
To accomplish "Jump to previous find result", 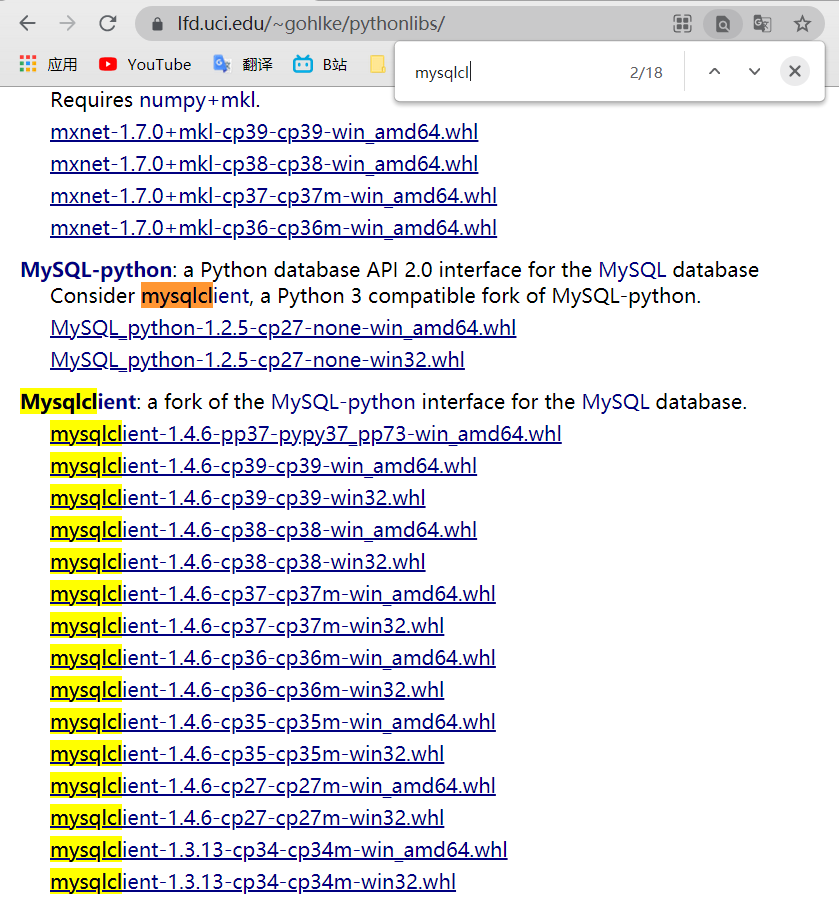I will coord(715,72).
